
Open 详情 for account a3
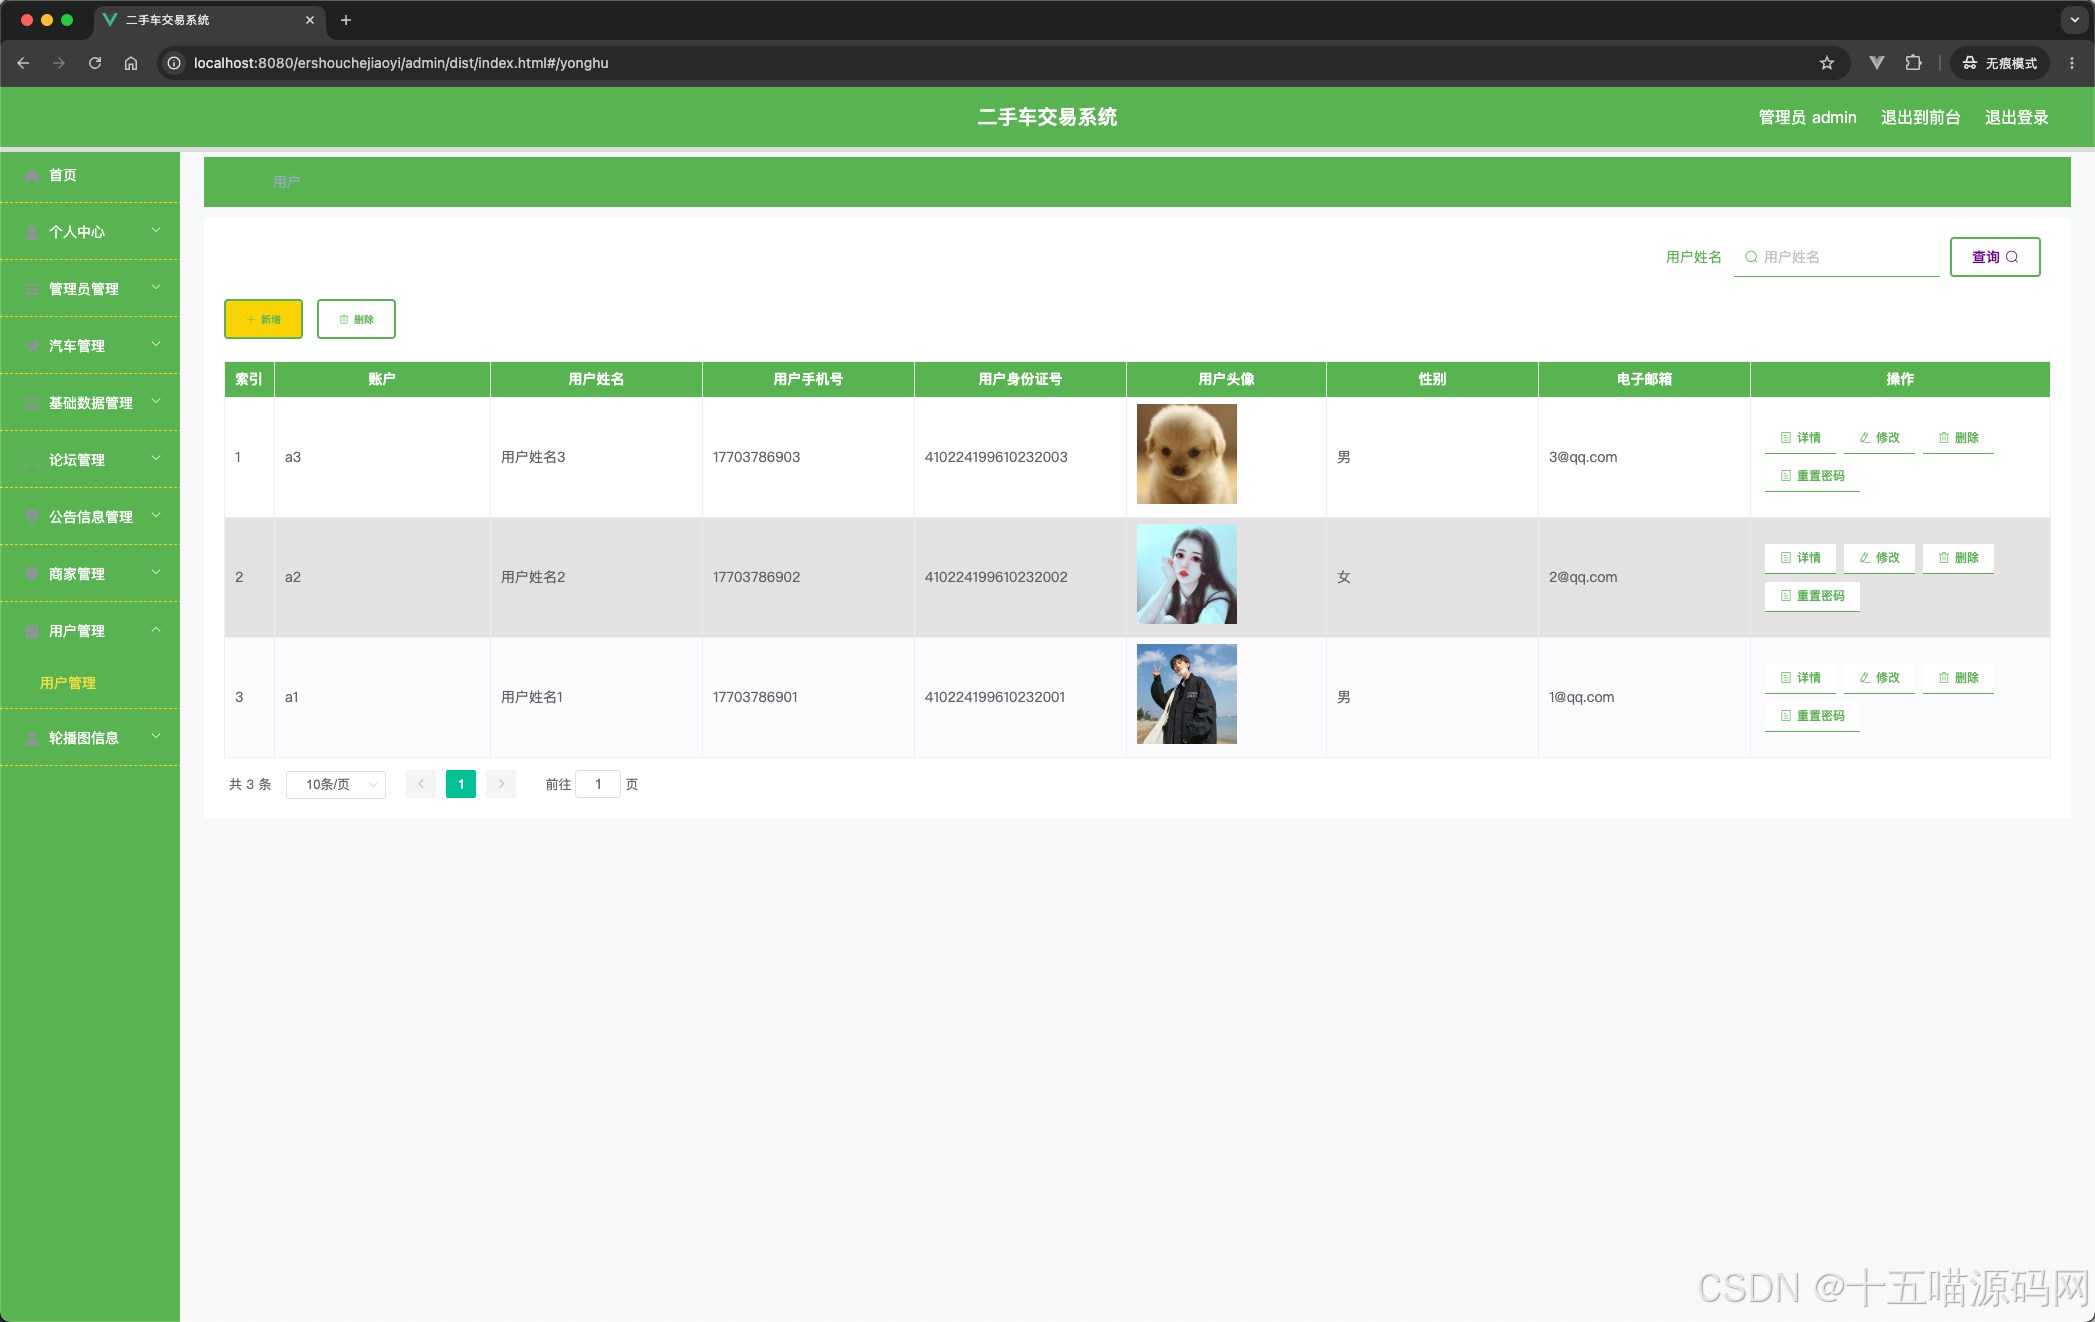click(1800, 438)
